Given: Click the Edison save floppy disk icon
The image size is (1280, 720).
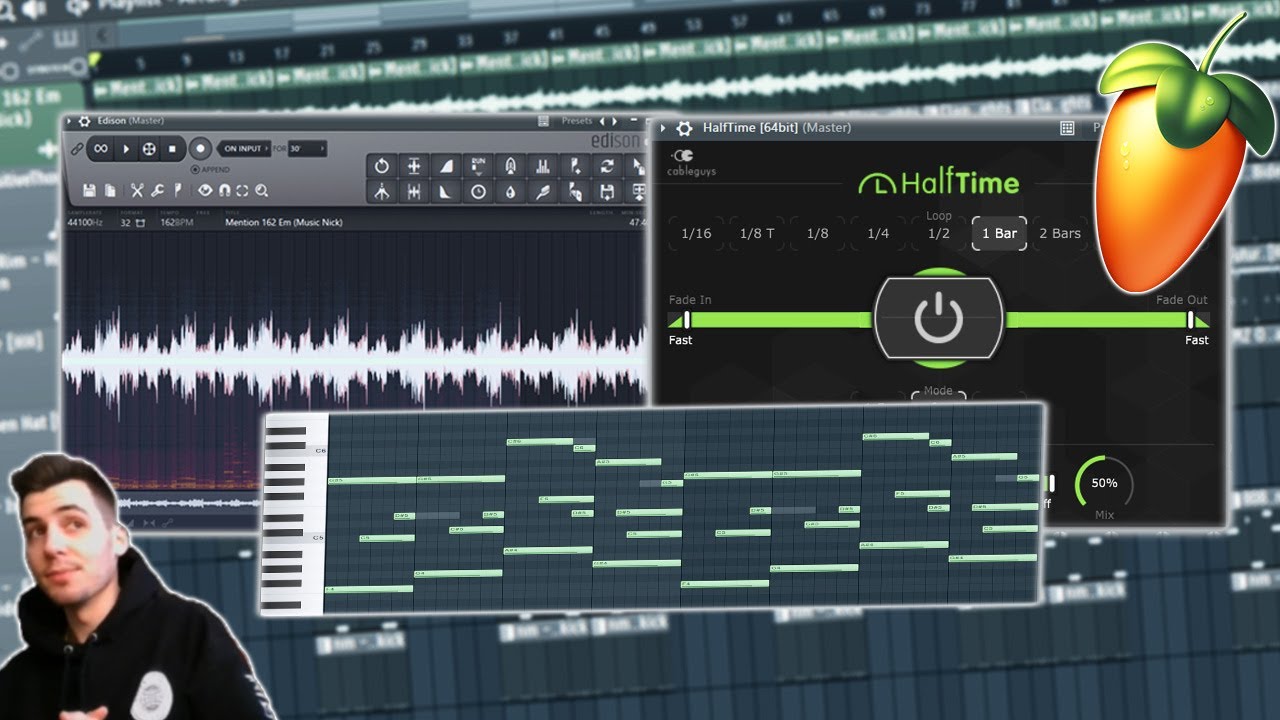Looking at the screenshot, I should tap(89, 191).
